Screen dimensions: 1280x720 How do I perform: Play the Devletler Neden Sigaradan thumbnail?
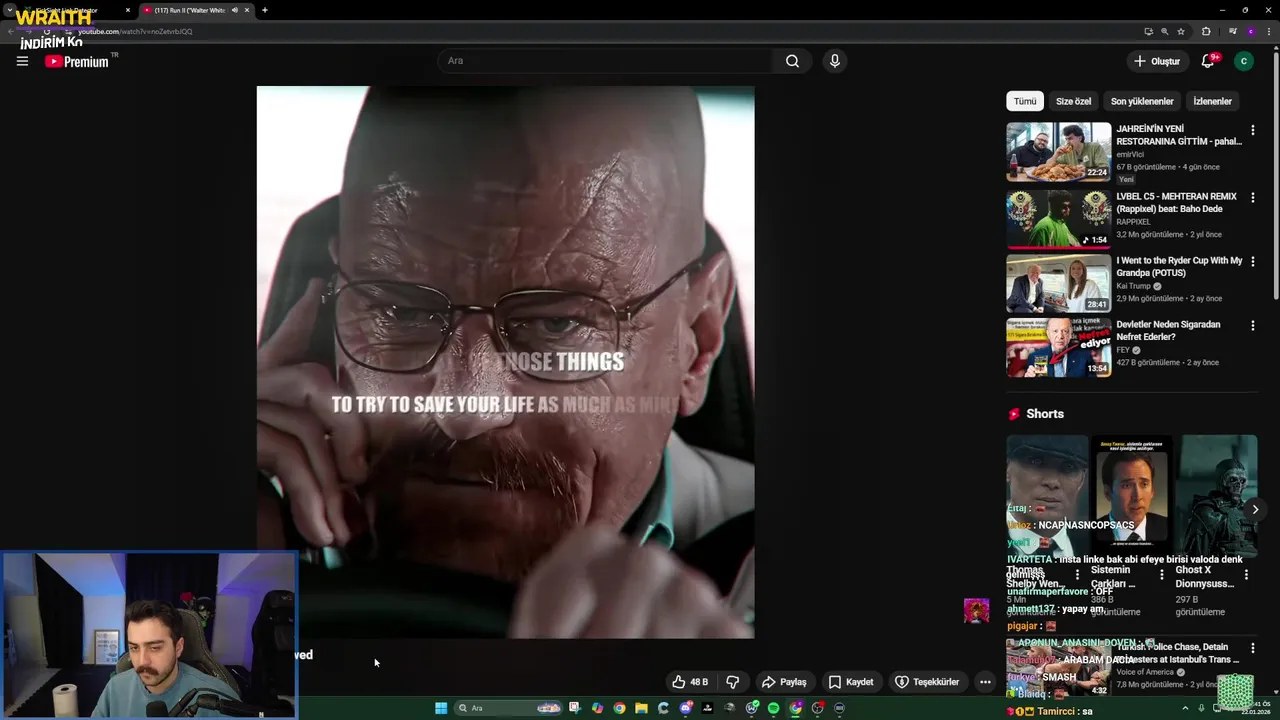coord(1058,347)
